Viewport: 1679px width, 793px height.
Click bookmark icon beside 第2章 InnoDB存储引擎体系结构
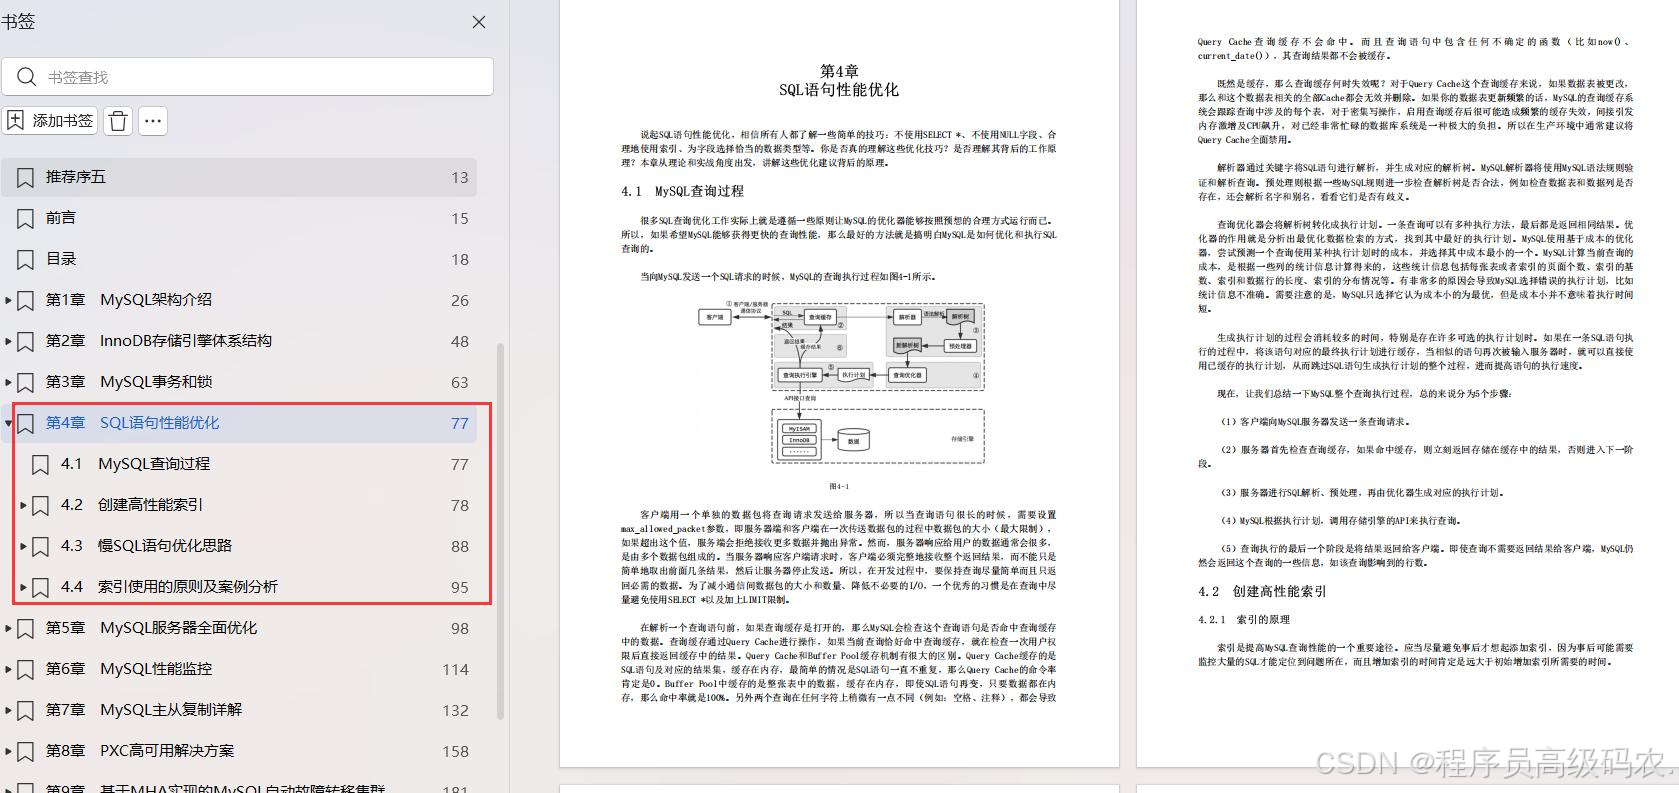click(25, 342)
